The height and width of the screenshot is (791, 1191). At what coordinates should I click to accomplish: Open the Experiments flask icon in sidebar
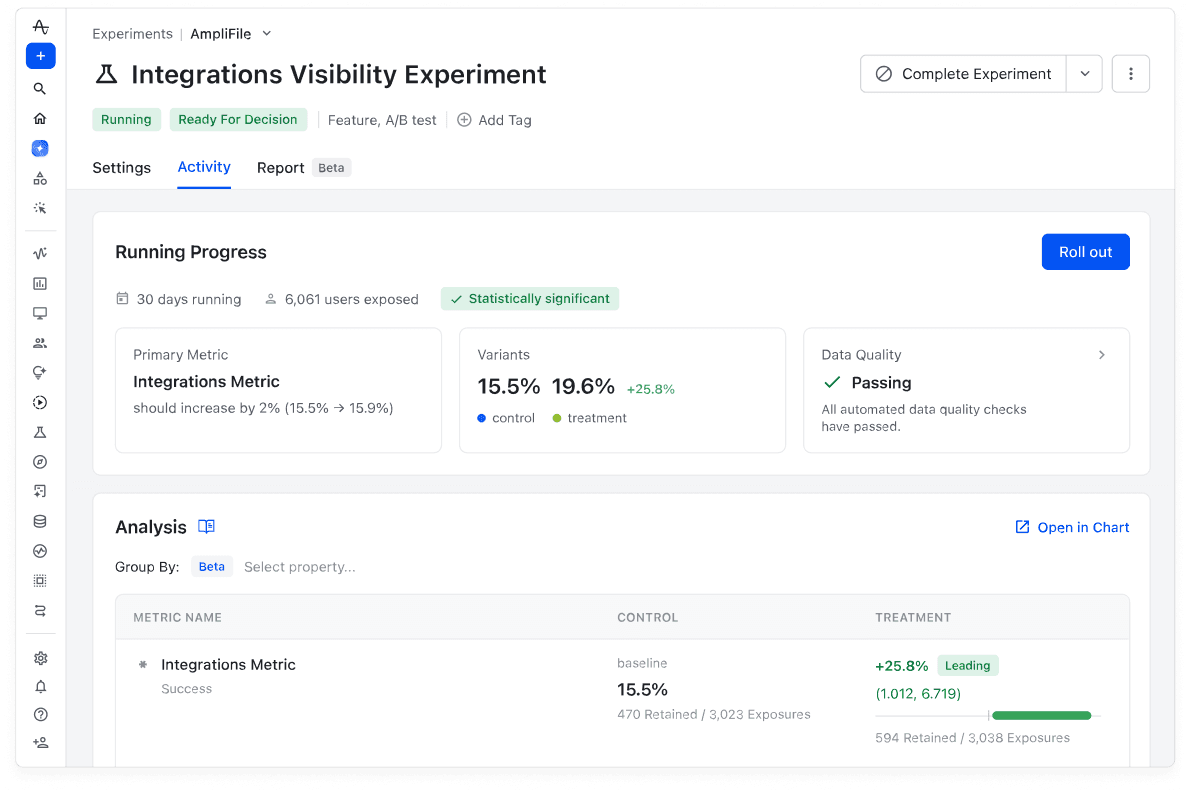(40, 432)
